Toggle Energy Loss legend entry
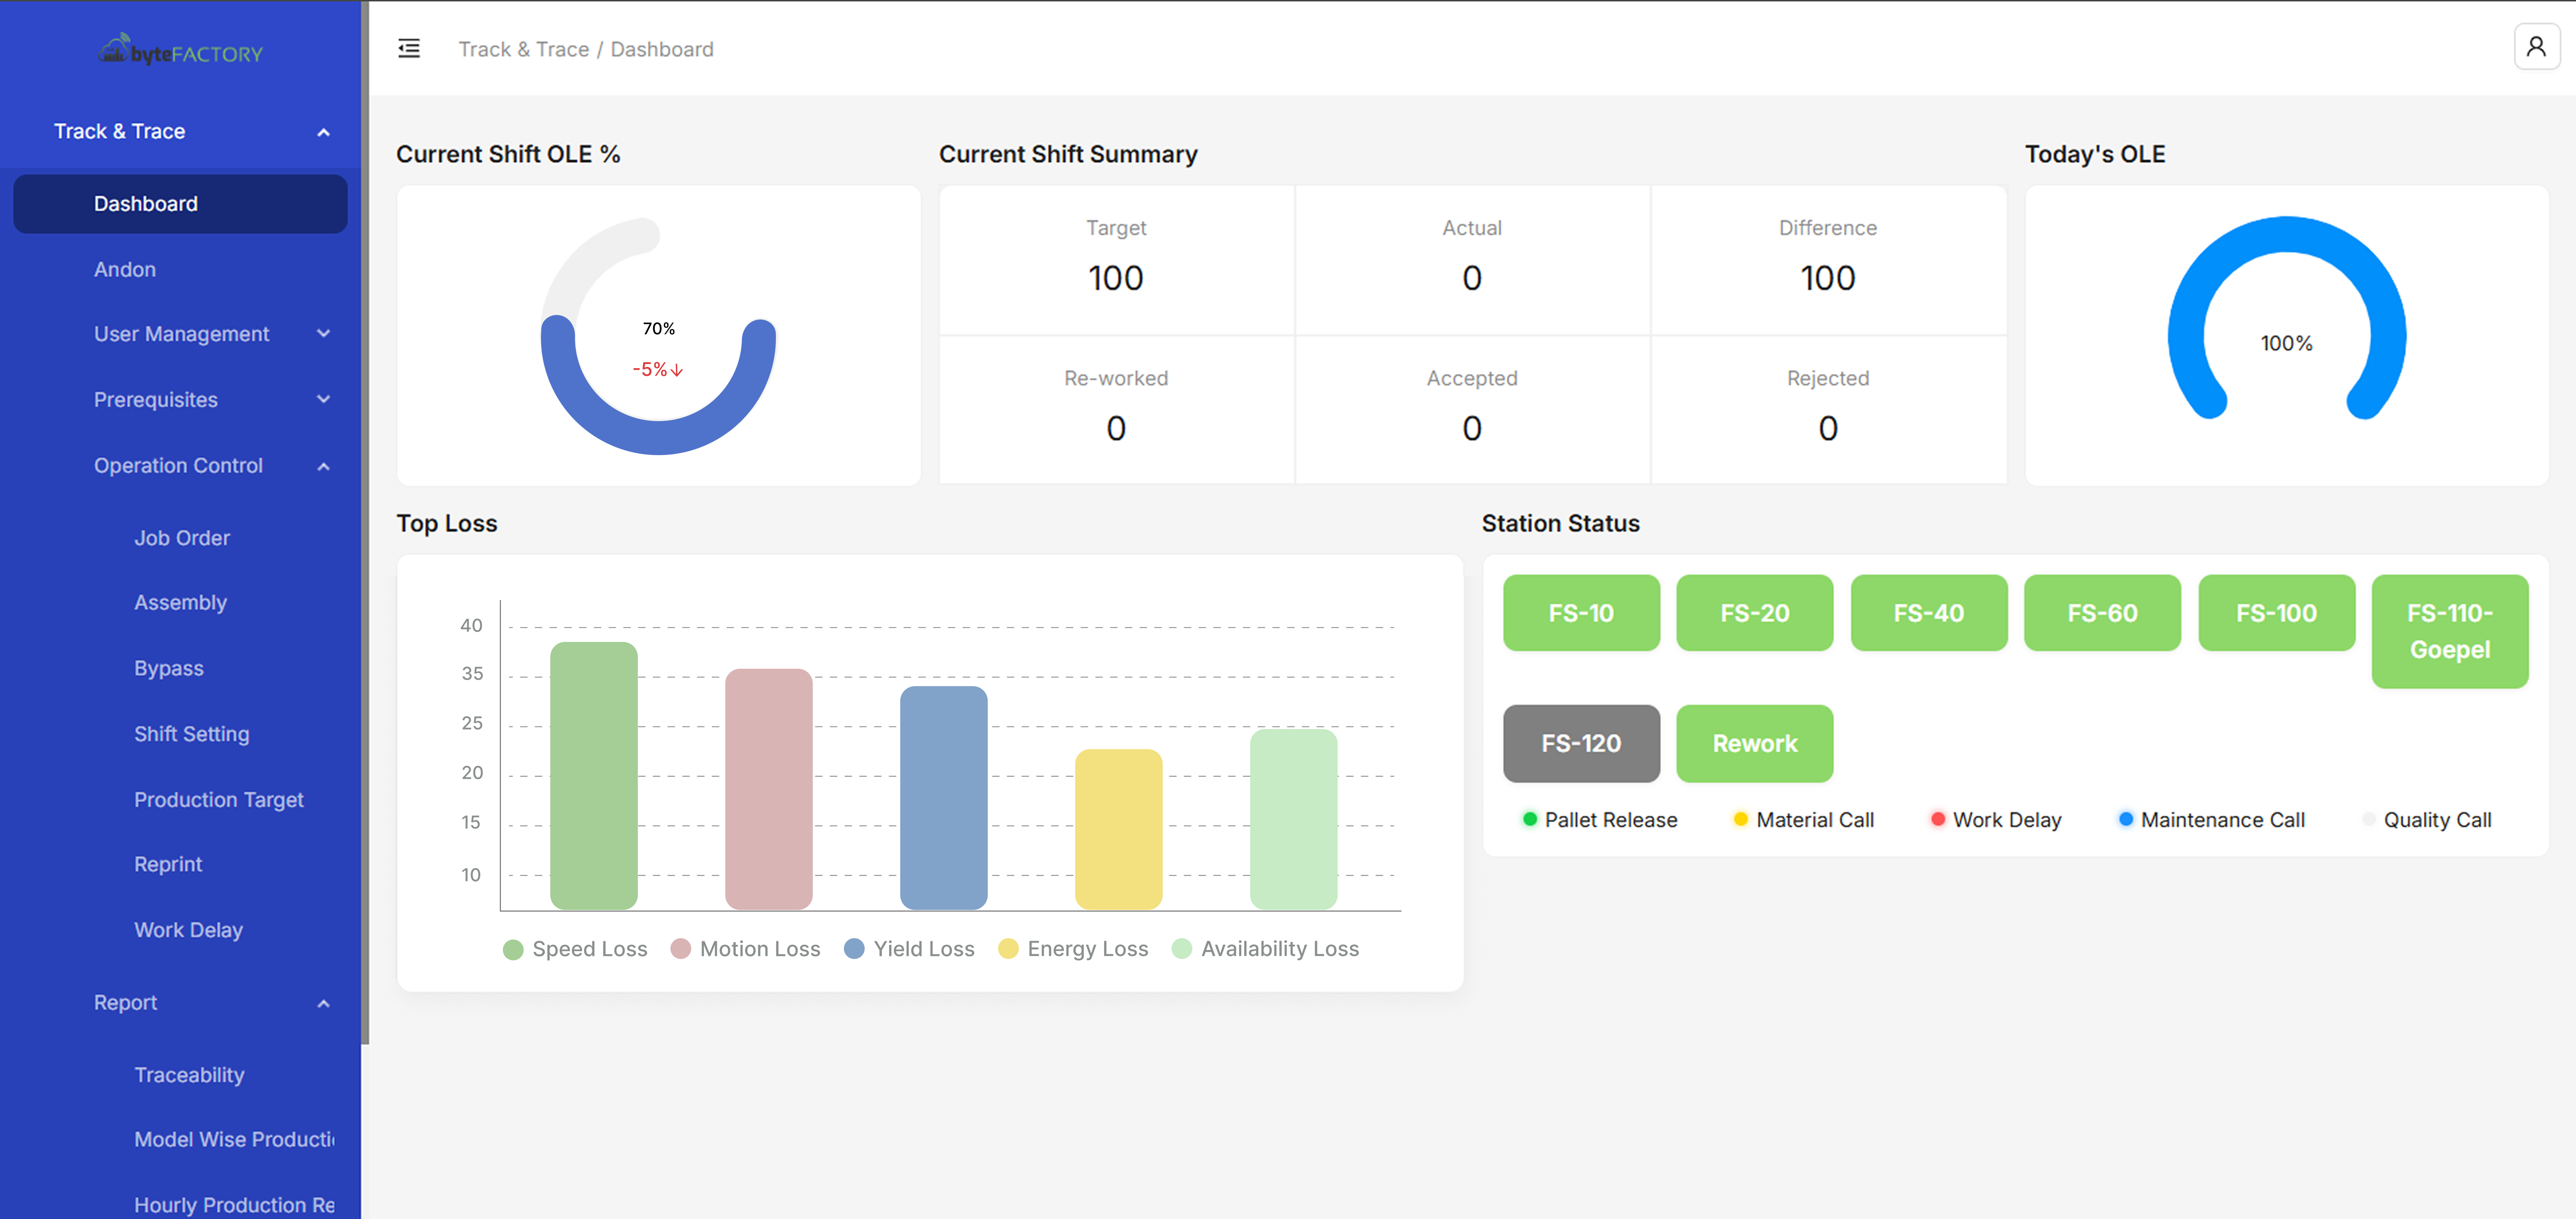 [1073, 949]
